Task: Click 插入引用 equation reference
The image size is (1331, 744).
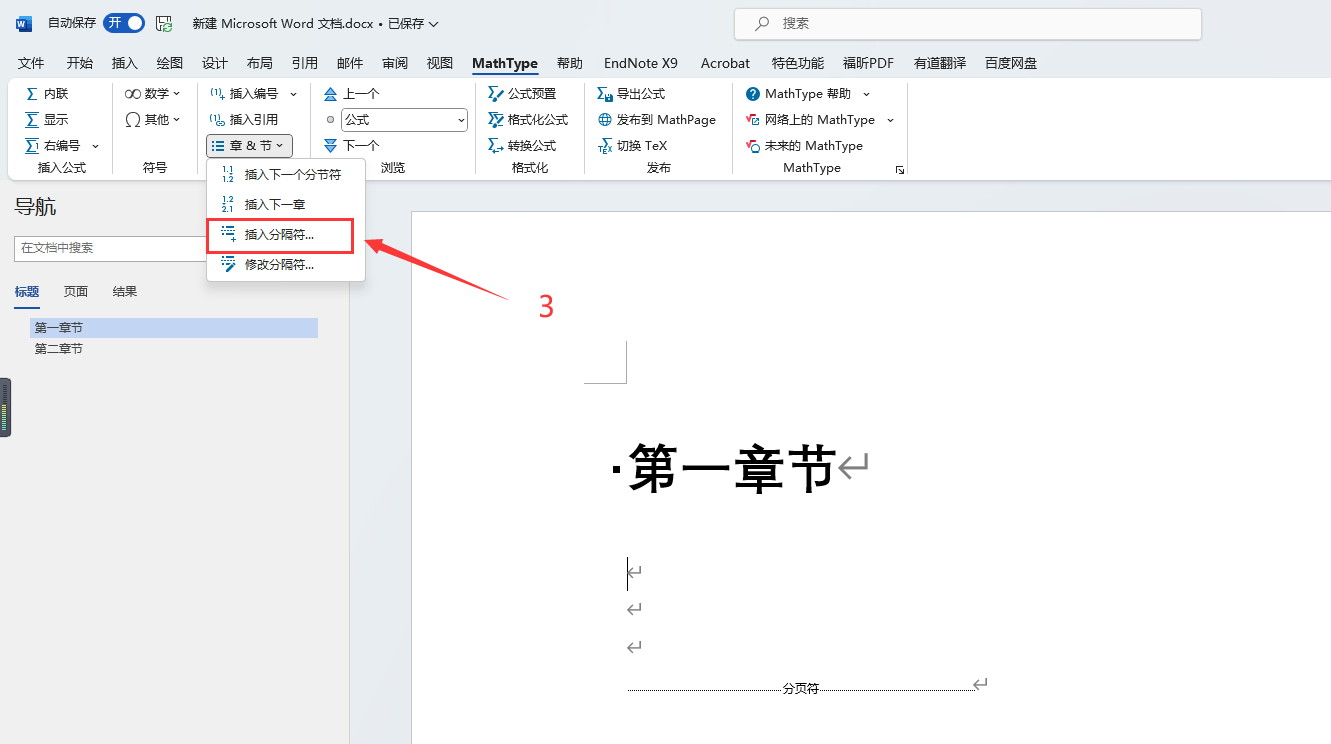Action: click(244, 119)
